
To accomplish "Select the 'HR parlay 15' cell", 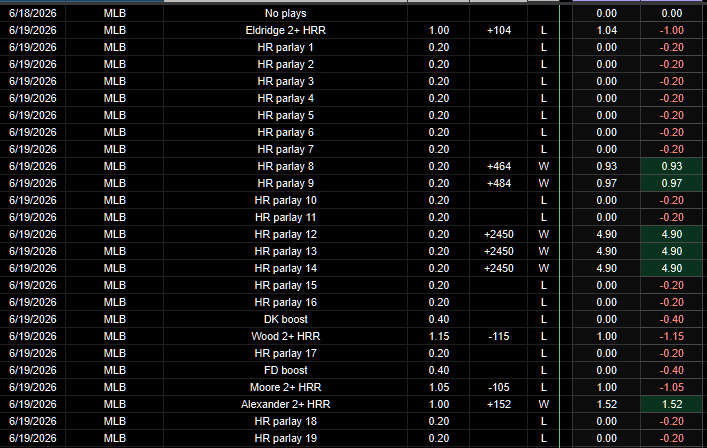I will (285, 285).
